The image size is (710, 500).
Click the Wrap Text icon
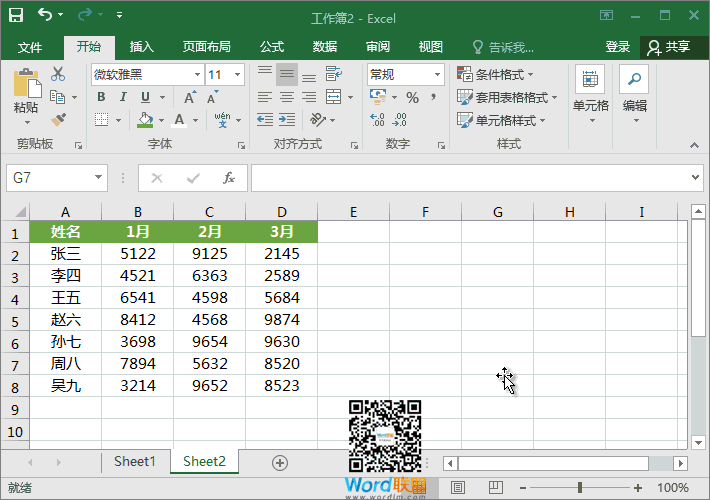click(334, 73)
